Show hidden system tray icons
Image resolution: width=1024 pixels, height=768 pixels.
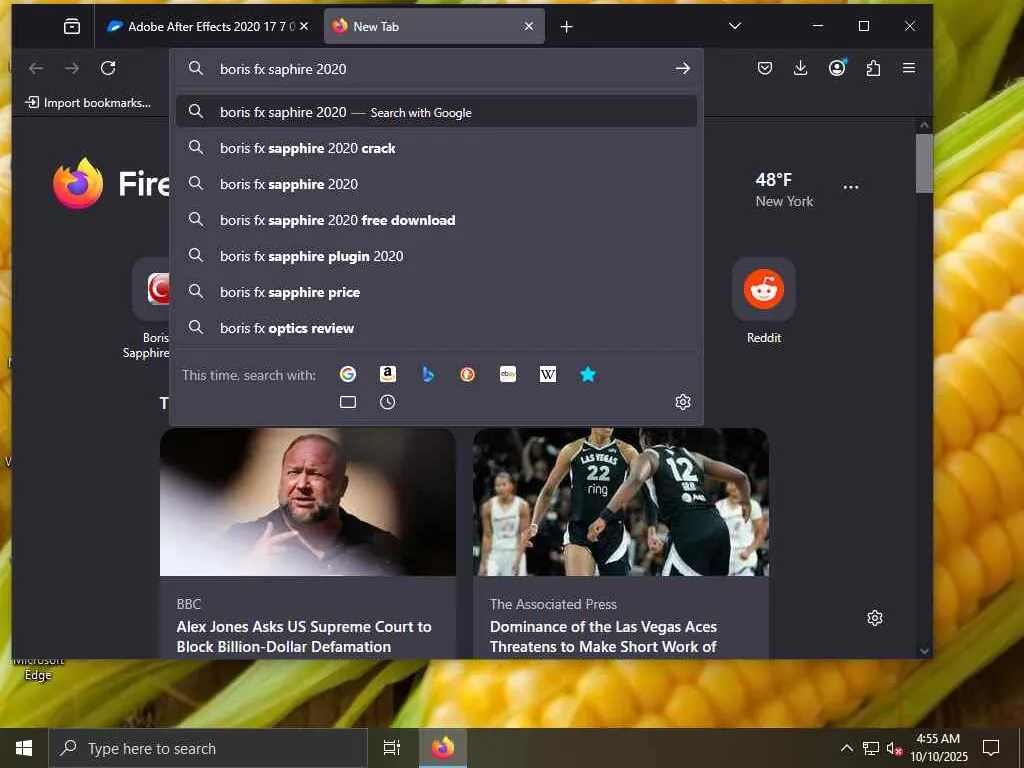(846, 748)
